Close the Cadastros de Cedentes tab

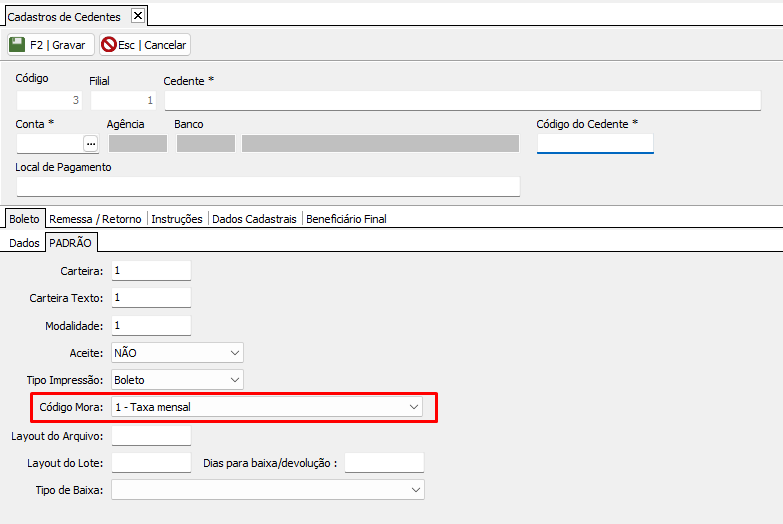click(x=138, y=16)
